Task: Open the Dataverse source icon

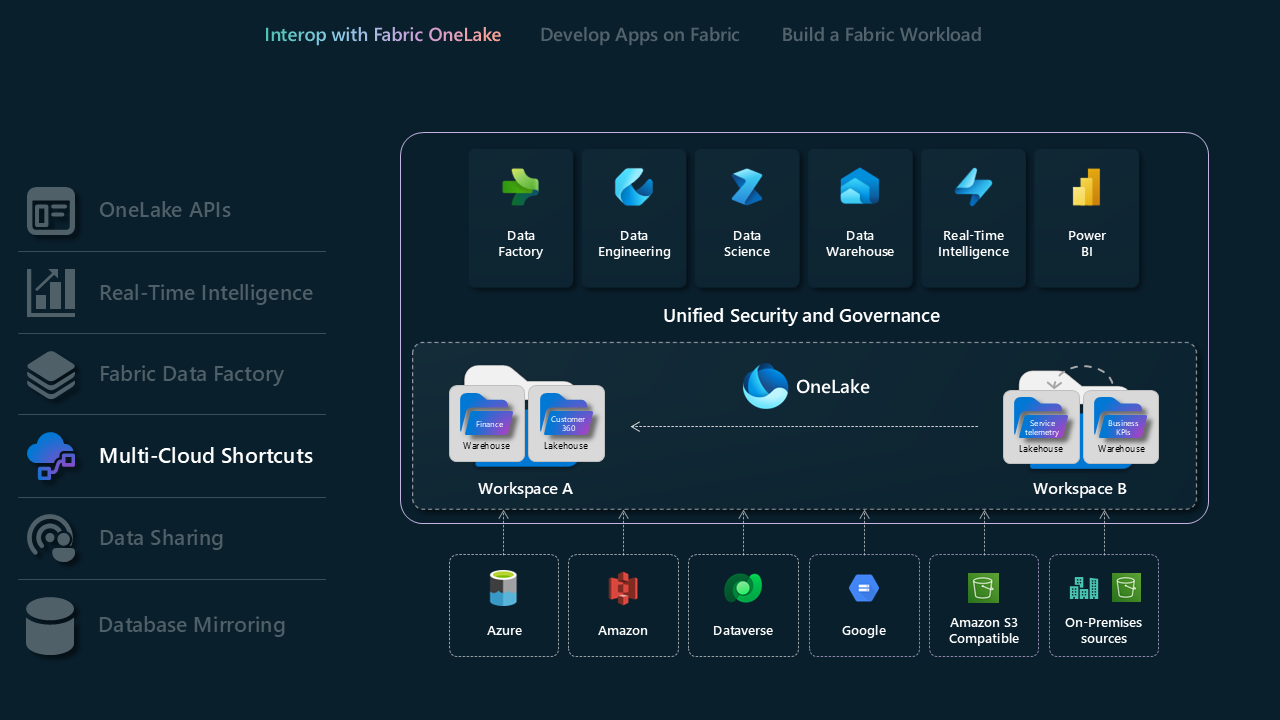Action: (743, 589)
